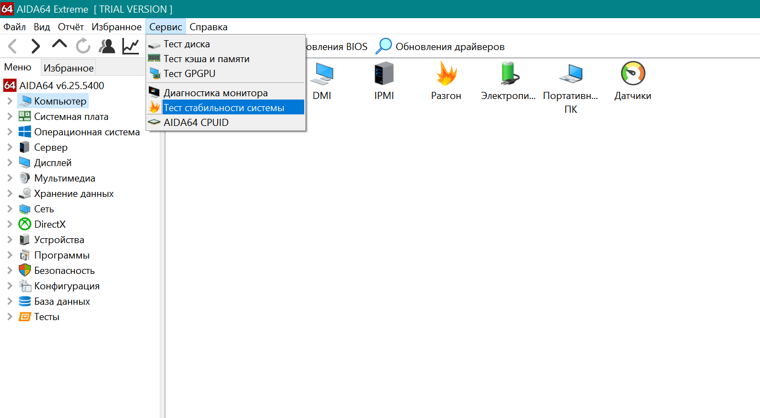This screenshot has height=418, width=760.
Task: Click the Мультимедиа speaker icon
Action: (x=25, y=178)
